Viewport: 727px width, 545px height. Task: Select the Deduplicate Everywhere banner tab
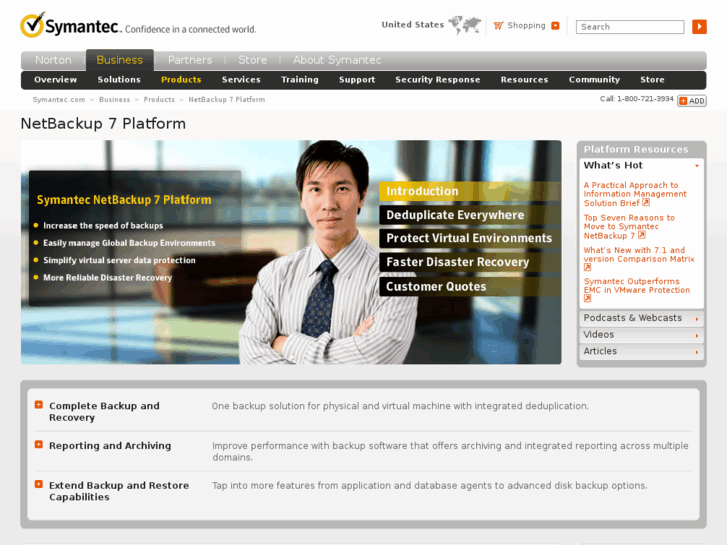point(470,215)
